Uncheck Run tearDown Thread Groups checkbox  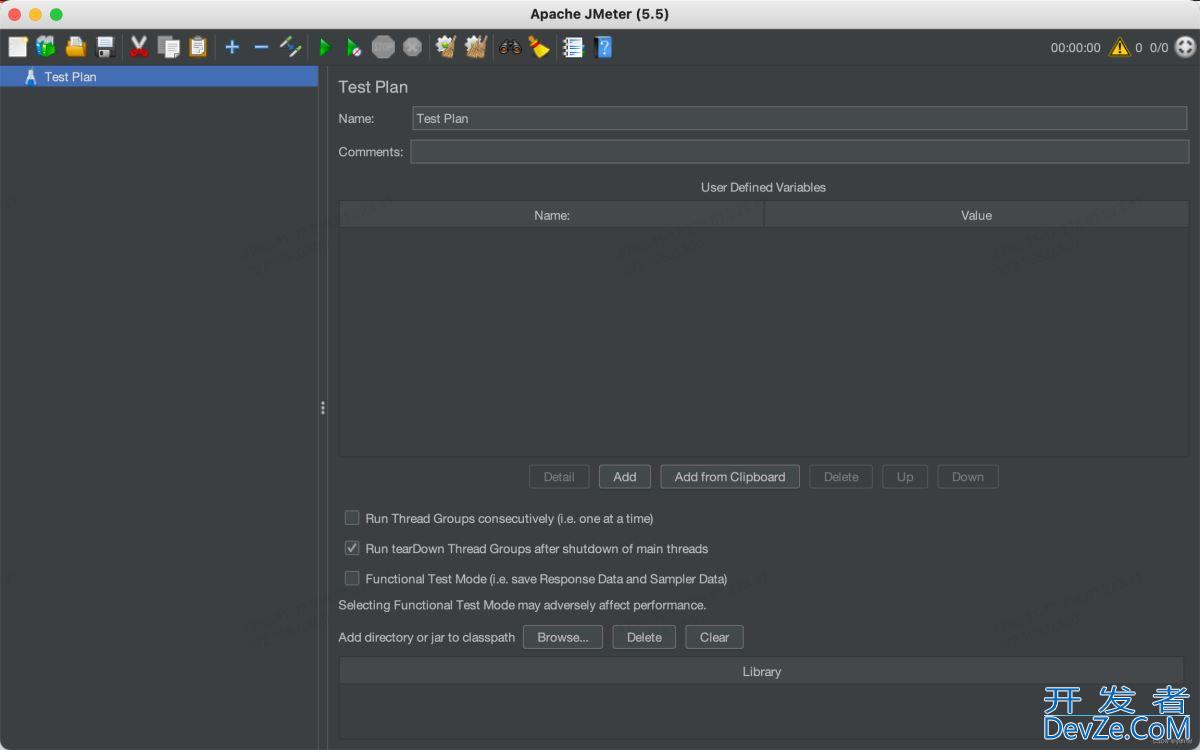pyautogui.click(x=352, y=548)
